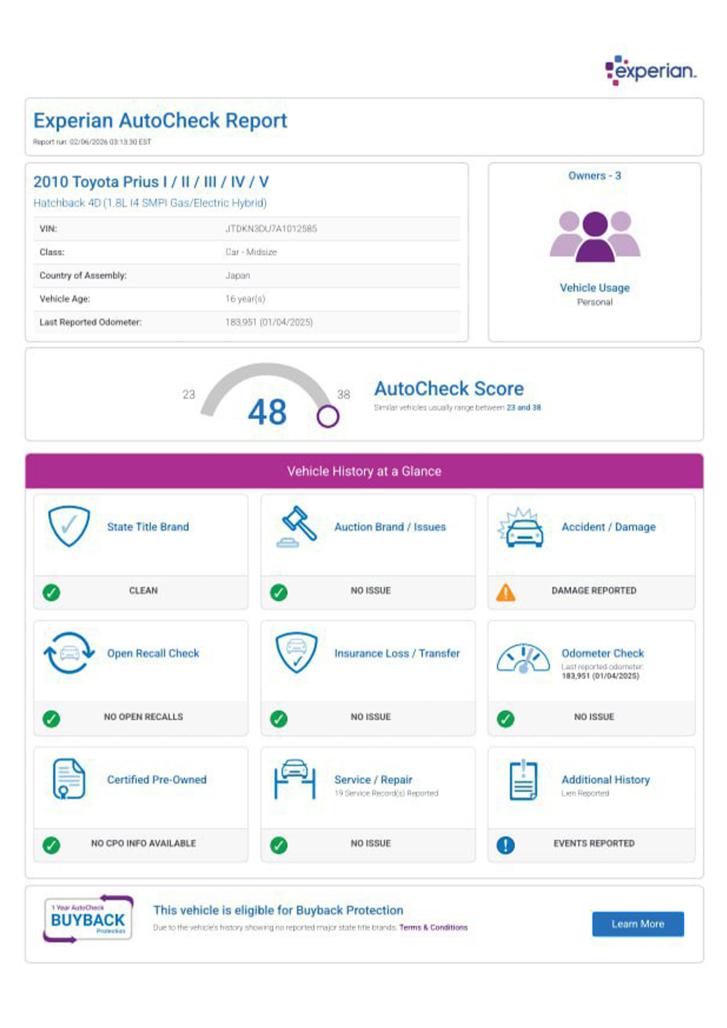Click the State Title Brand shield icon
The height and width of the screenshot is (1028, 727).
[x=69, y=527]
